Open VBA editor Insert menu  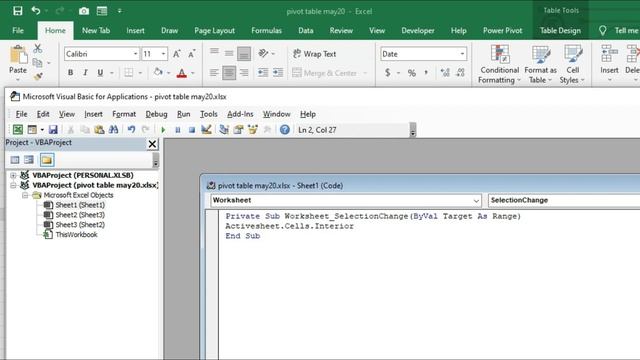coord(93,114)
